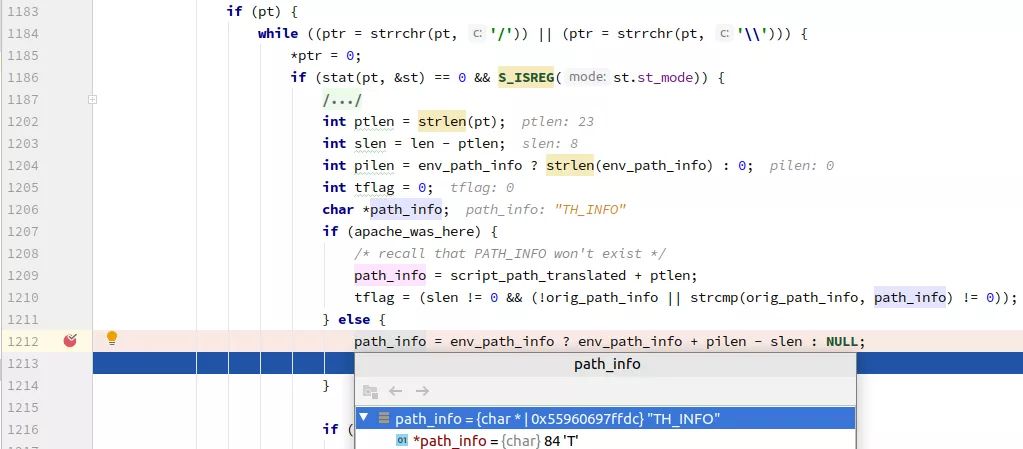Click the highlighted execution line 1213
Viewport: 1023px width, 449px height.
coord(558,363)
